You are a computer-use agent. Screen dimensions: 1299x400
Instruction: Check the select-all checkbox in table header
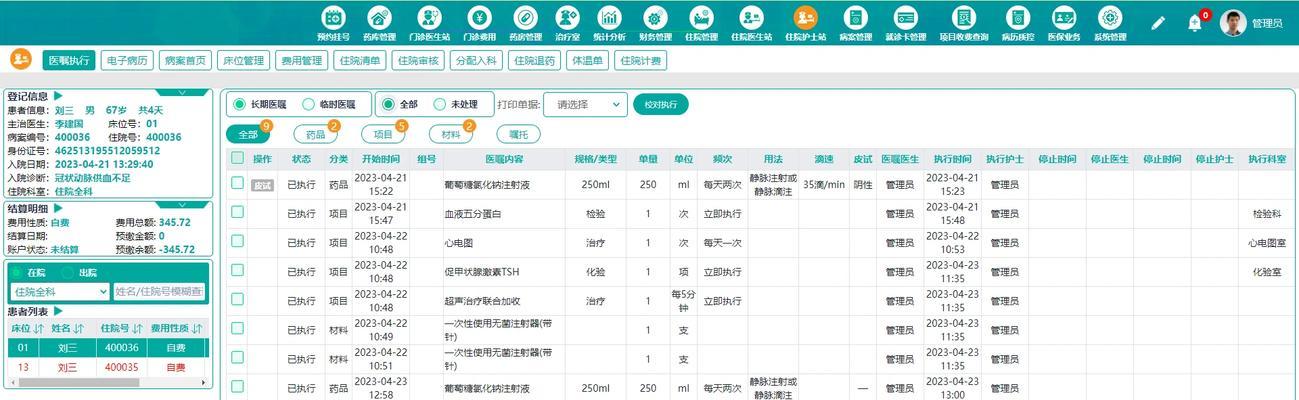point(237,158)
